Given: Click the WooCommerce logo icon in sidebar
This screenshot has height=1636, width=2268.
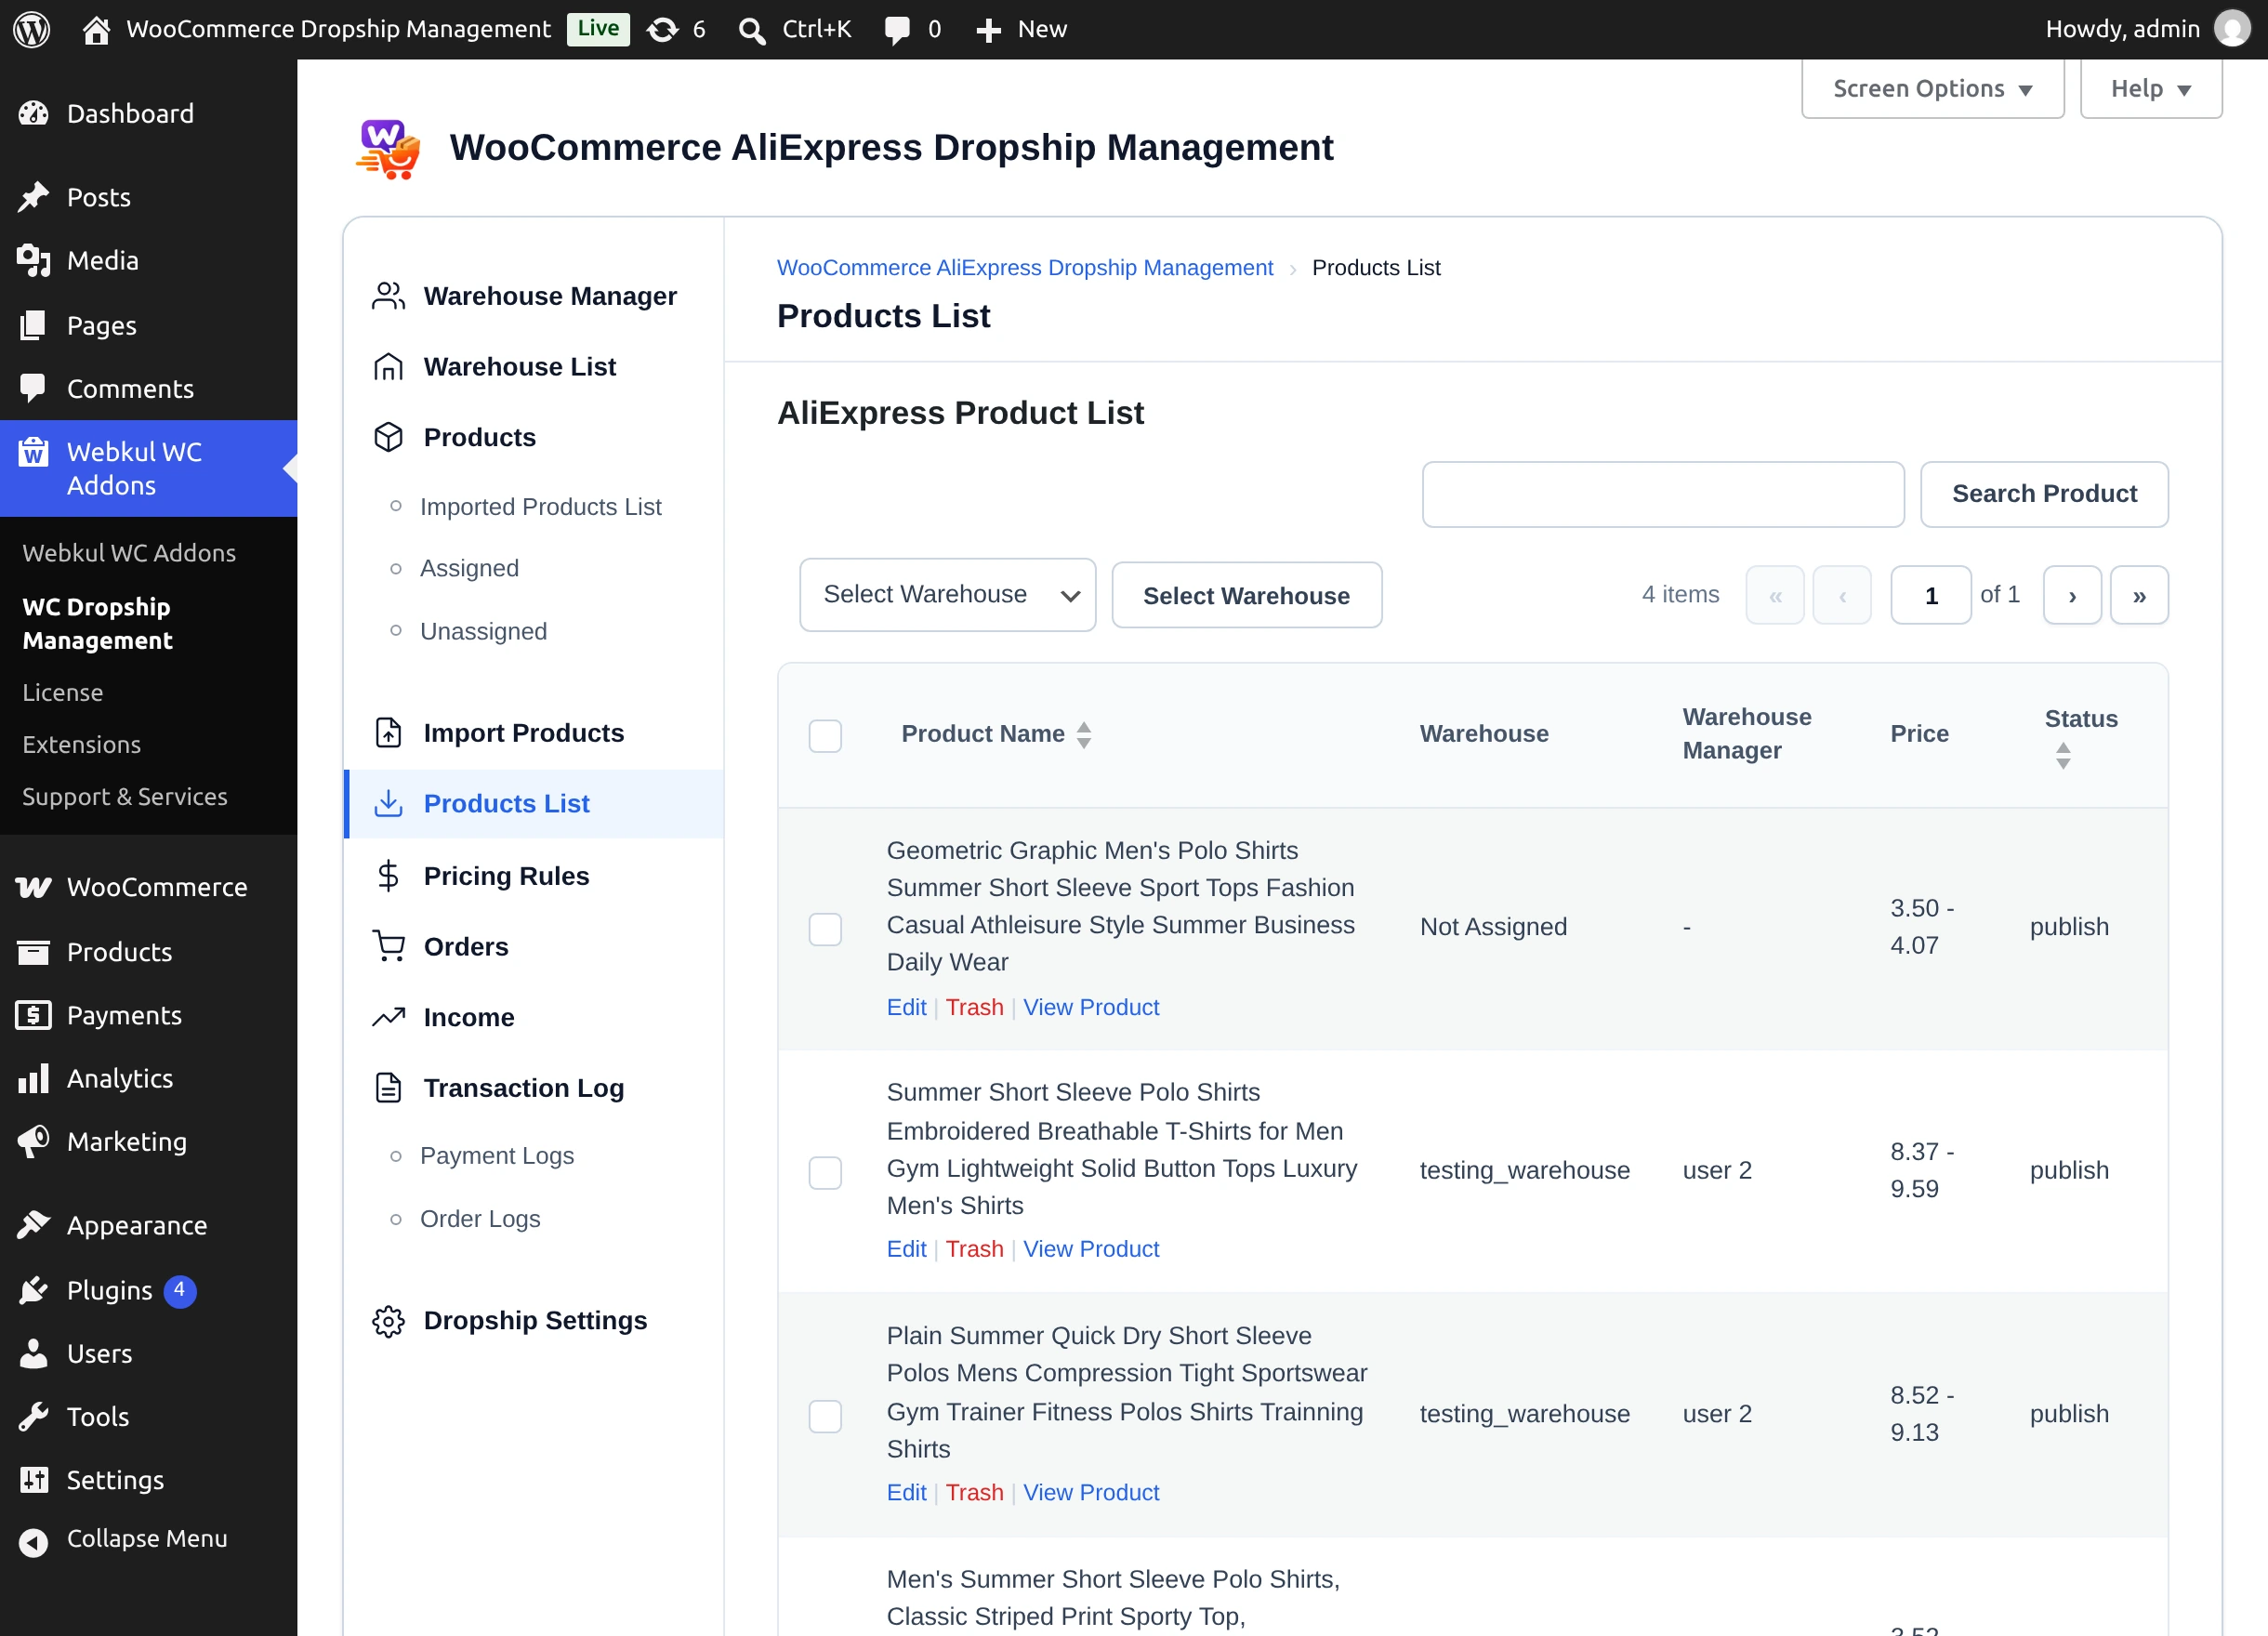Looking at the screenshot, I should tap(34, 887).
